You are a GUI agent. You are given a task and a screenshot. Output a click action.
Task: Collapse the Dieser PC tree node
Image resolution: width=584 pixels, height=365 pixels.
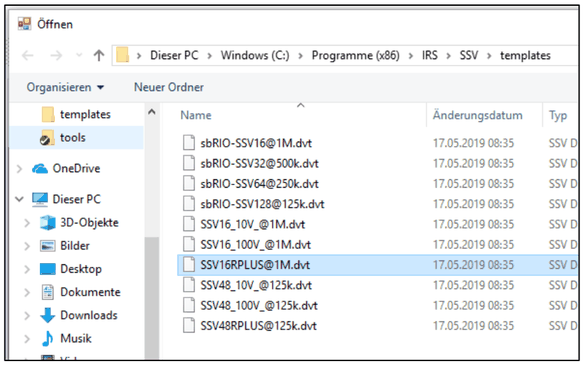click(19, 199)
